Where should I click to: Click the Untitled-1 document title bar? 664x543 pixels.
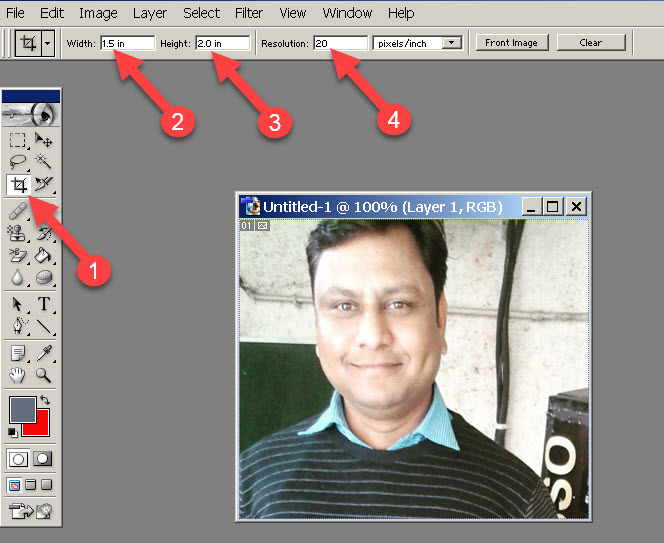click(381, 207)
